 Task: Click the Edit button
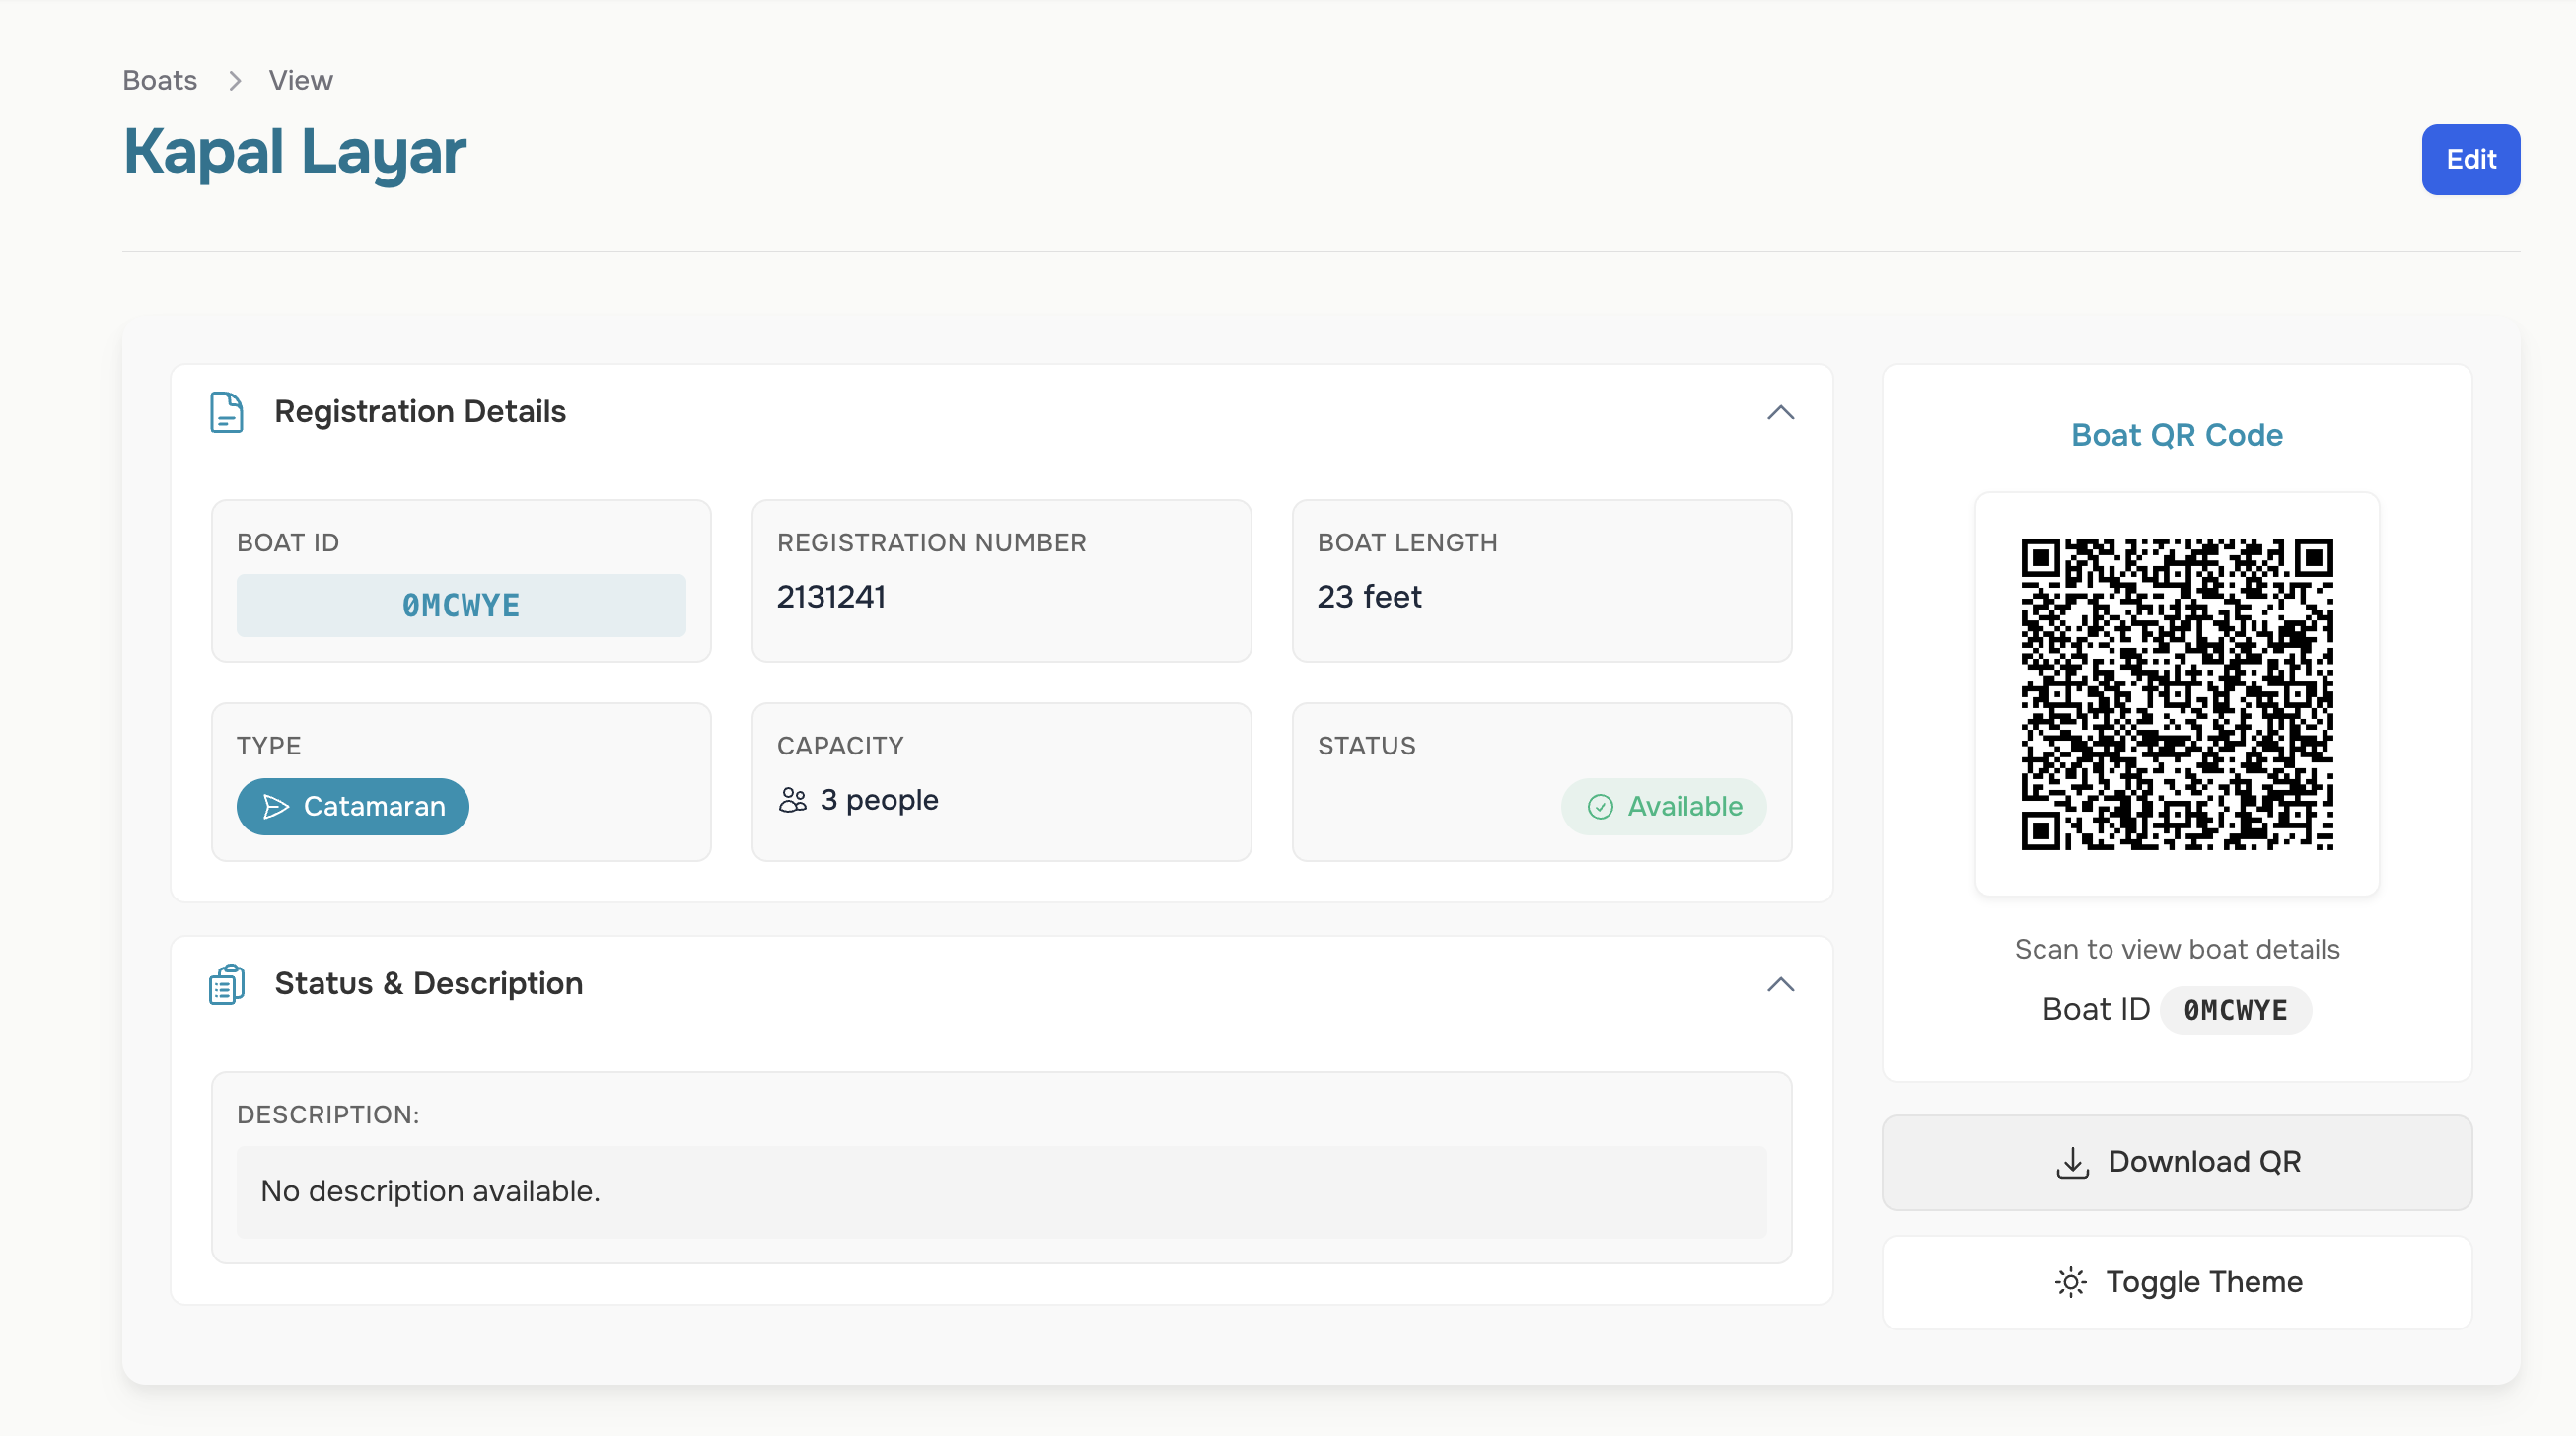point(2470,159)
